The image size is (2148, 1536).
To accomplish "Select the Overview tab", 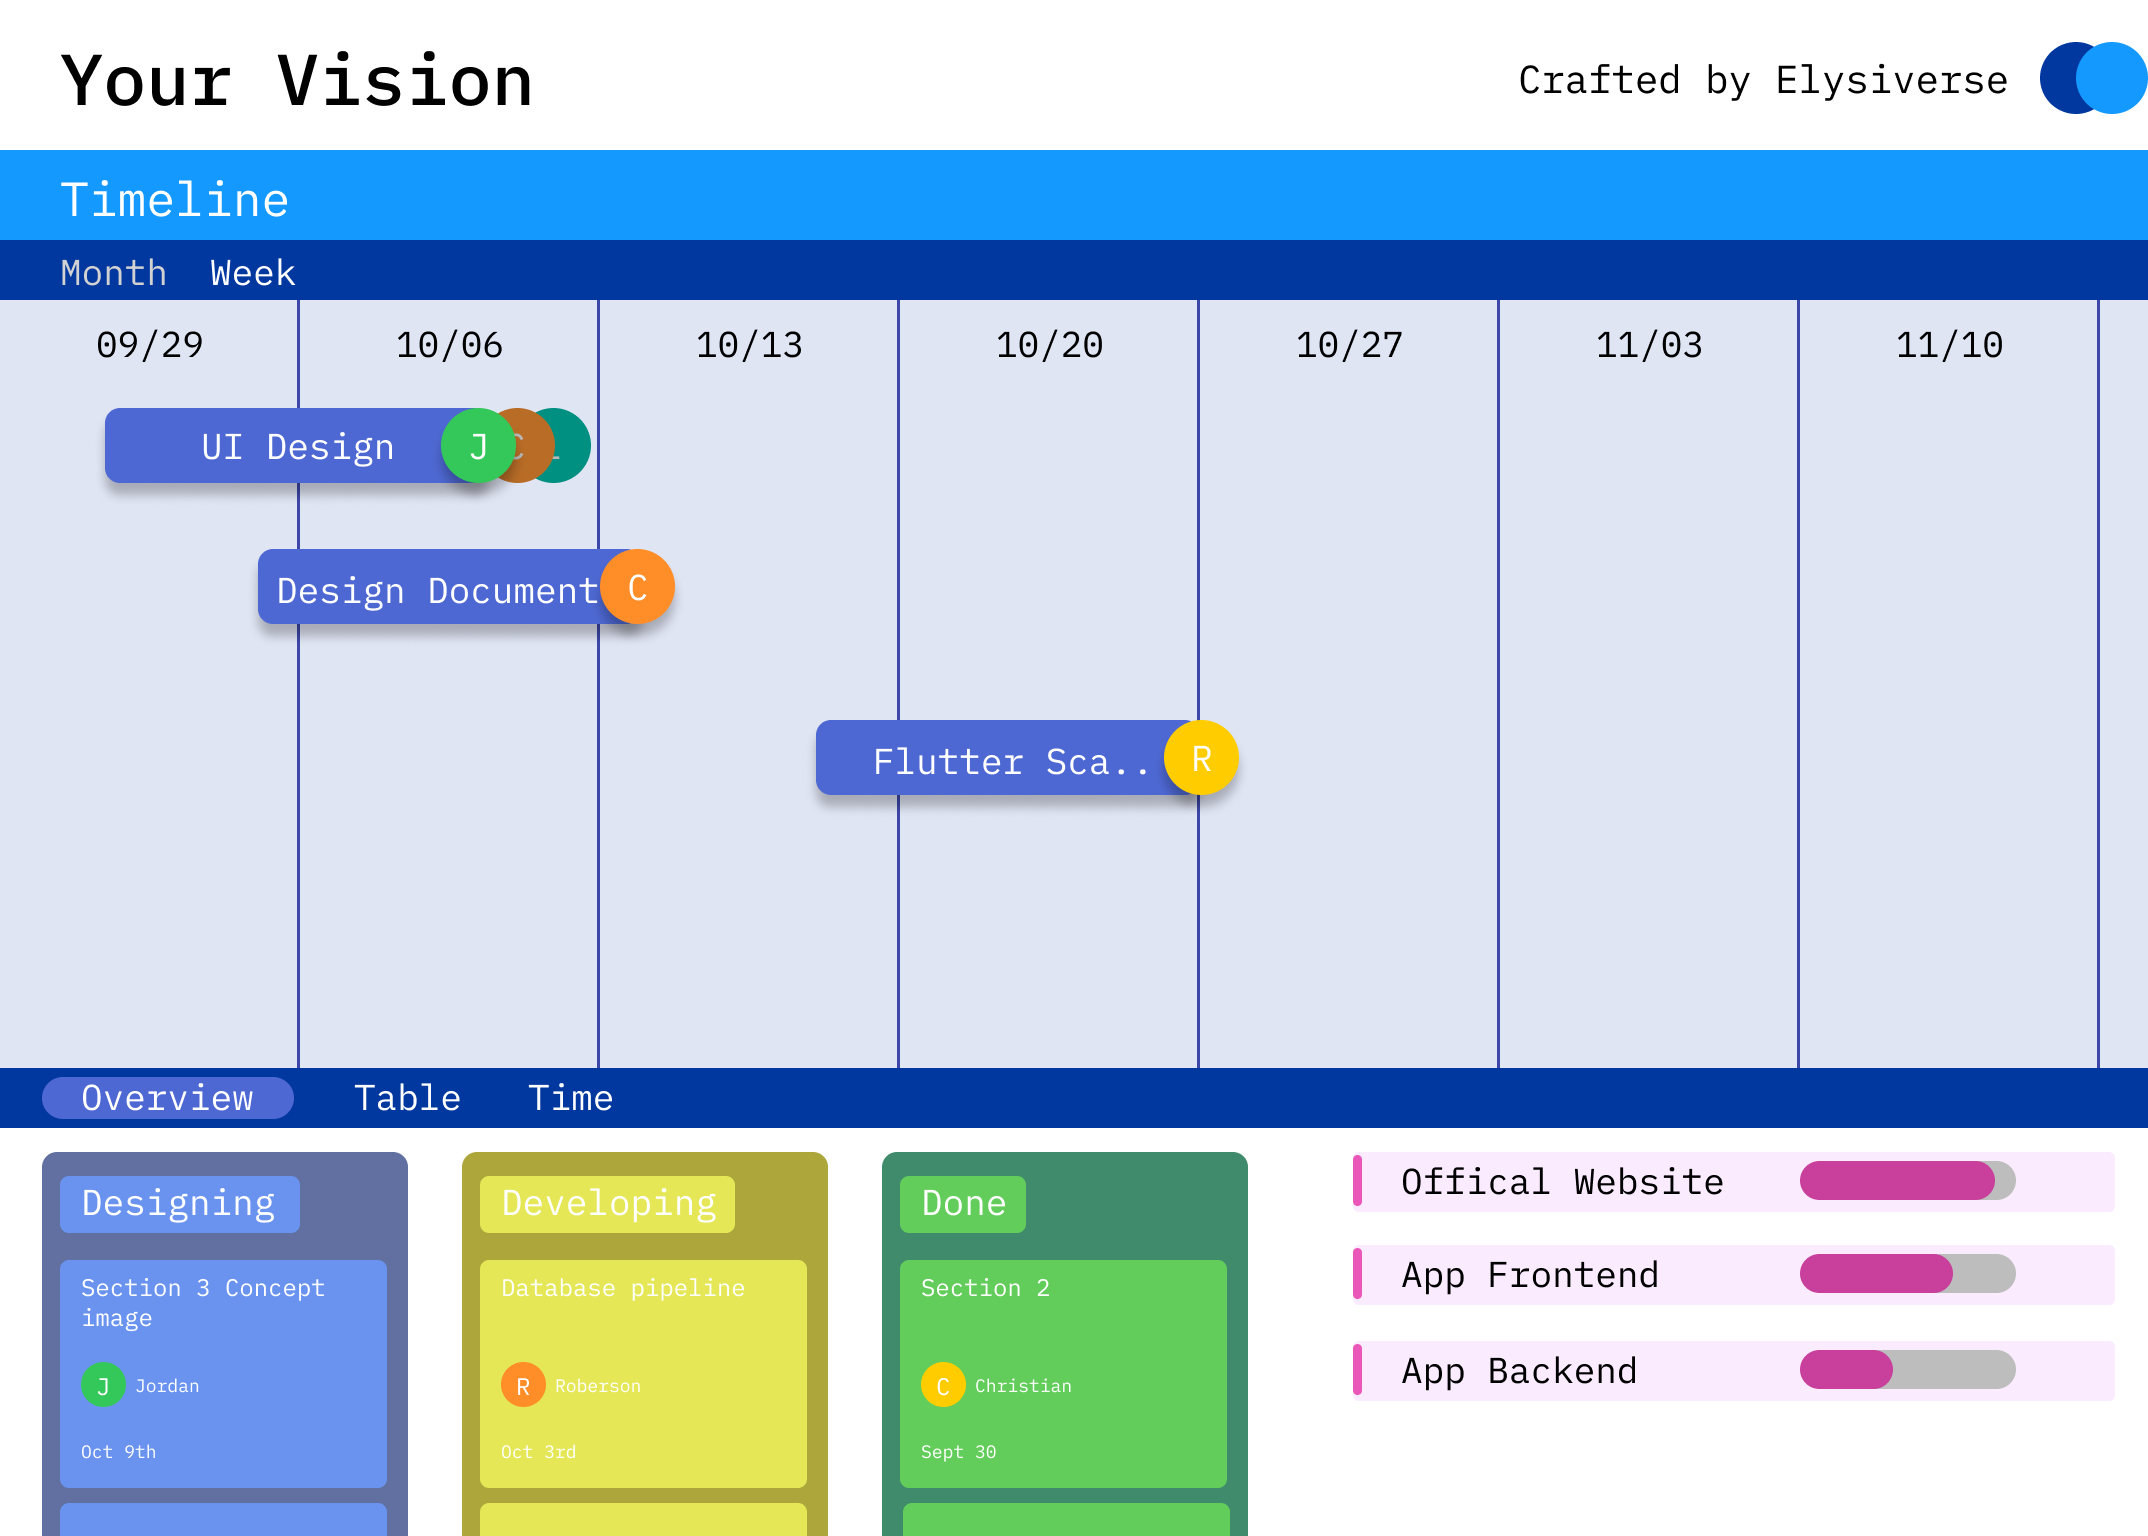I will pos(167,1098).
